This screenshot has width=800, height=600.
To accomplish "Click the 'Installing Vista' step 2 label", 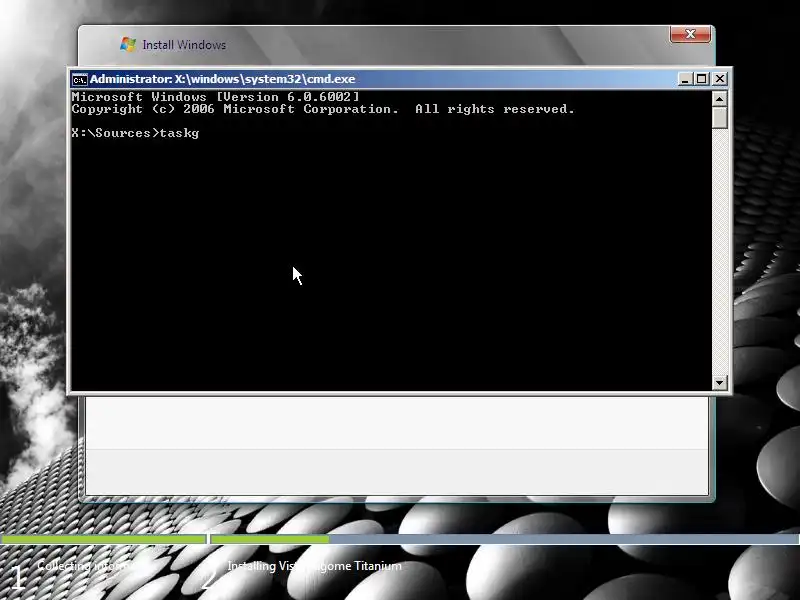I will coord(314,566).
